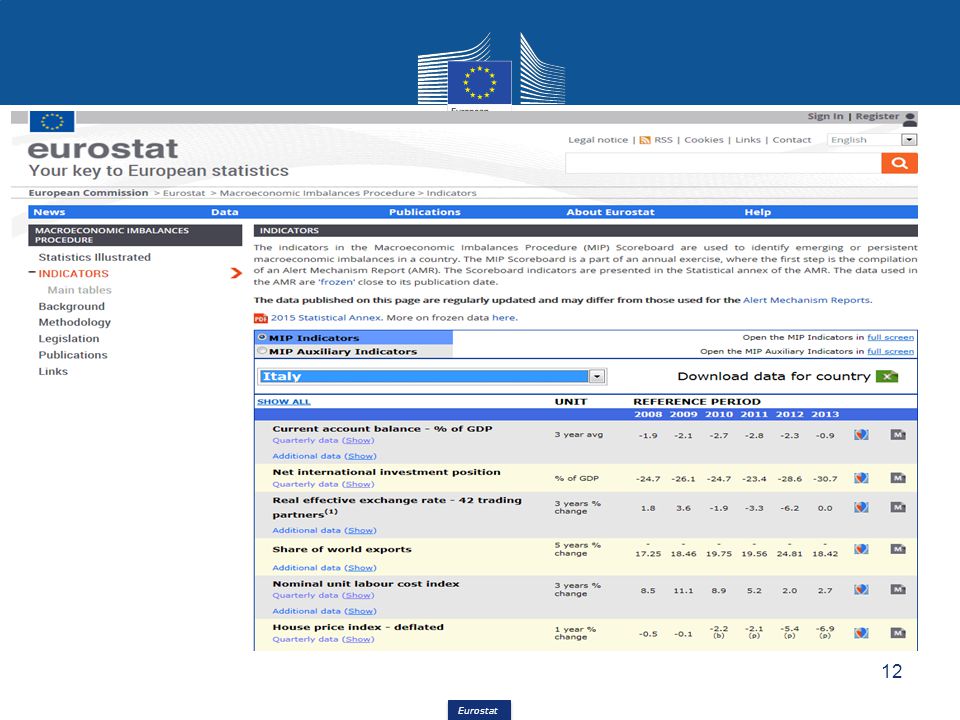Click inside the search input field

(x=723, y=163)
